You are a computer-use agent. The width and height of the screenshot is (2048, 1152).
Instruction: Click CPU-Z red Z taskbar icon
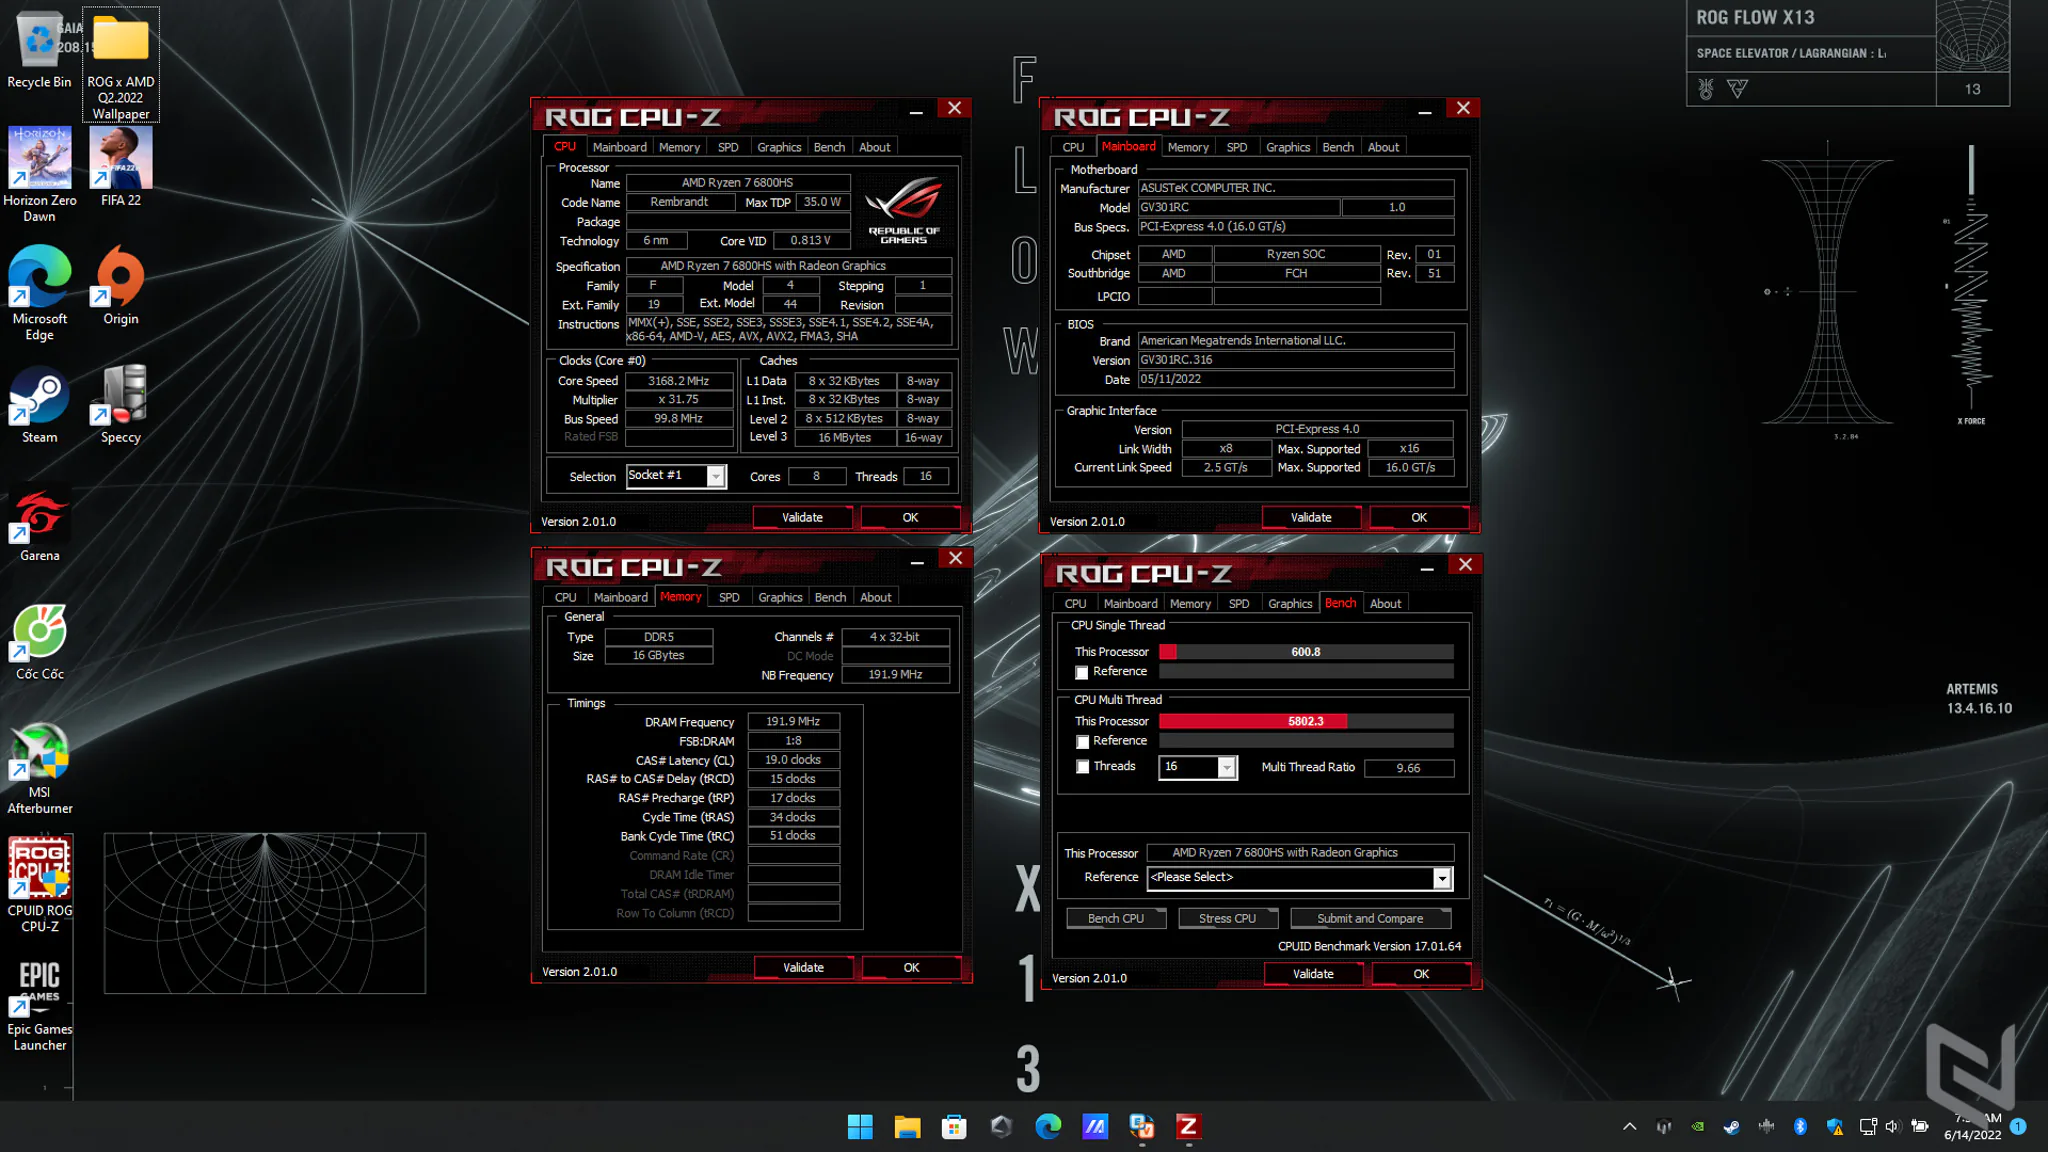coord(1188,1127)
